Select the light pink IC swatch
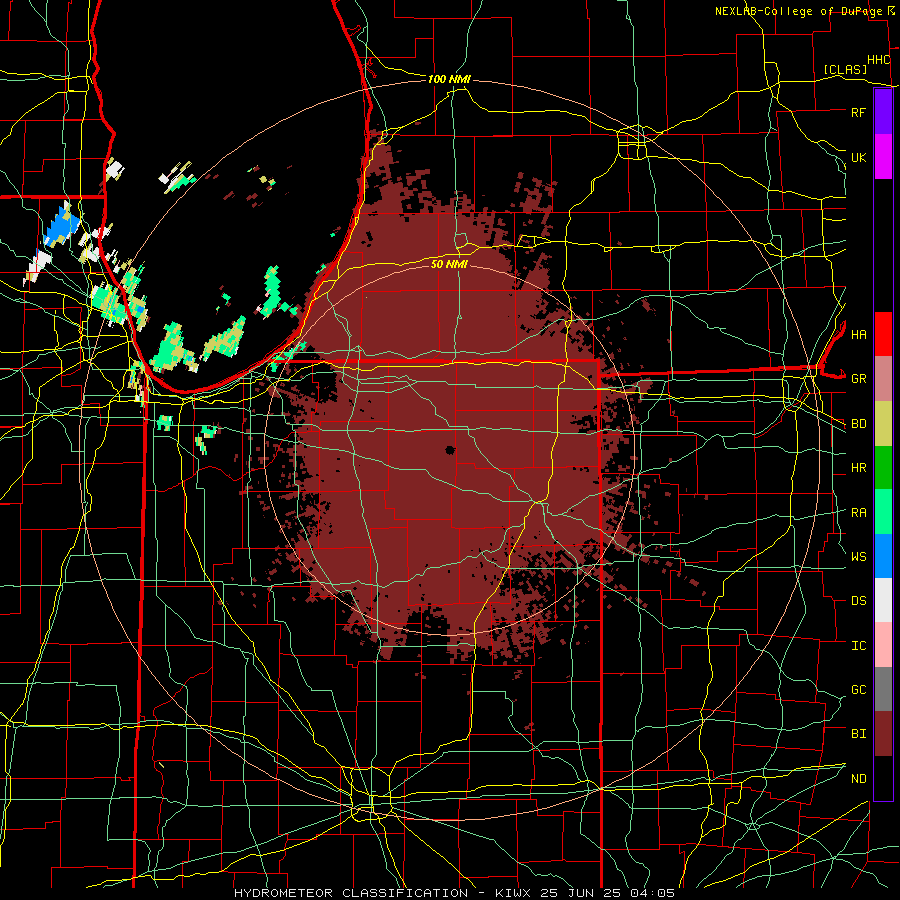Screen dimensions: 900x900 click(x=883, y=645)
